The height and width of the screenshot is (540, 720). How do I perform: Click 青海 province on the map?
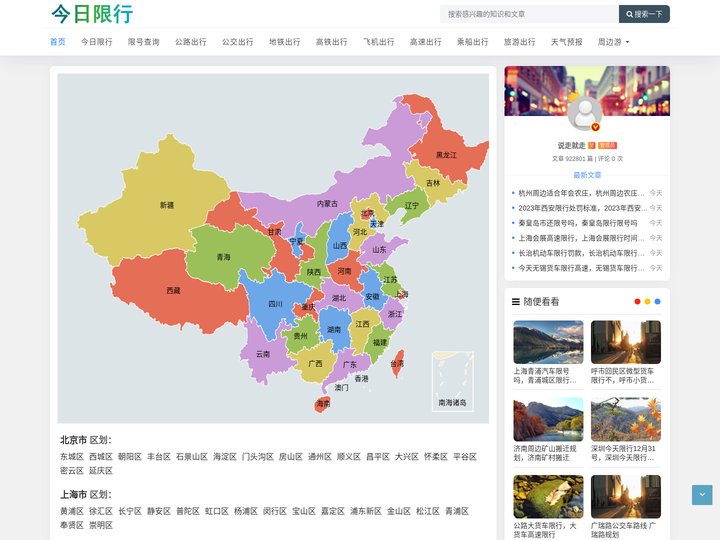224,257
